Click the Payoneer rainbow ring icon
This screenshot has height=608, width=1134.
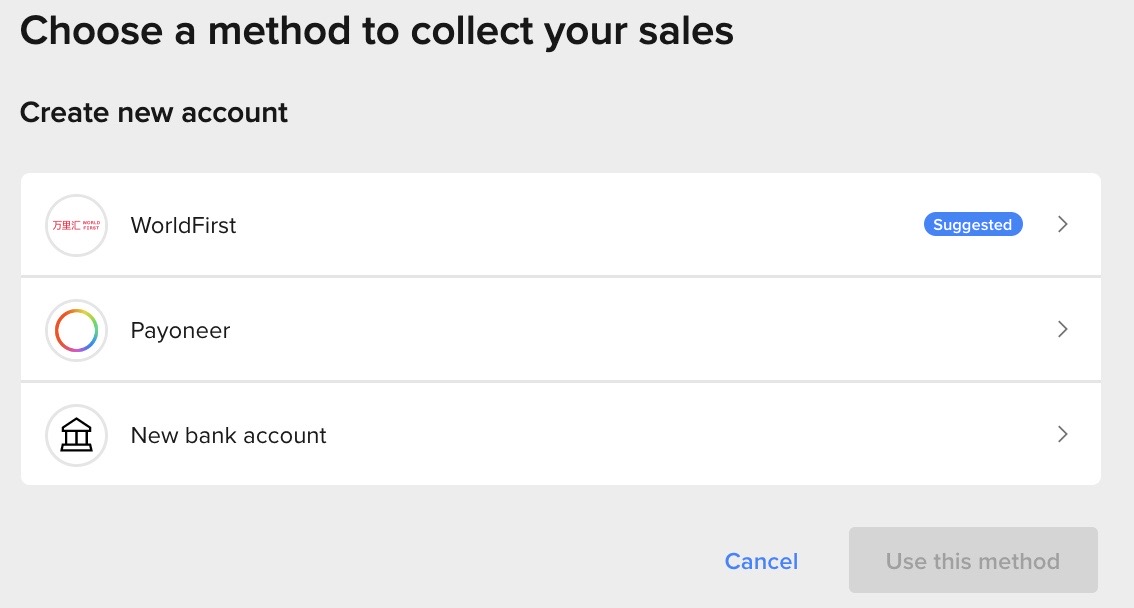pos(76,330)
